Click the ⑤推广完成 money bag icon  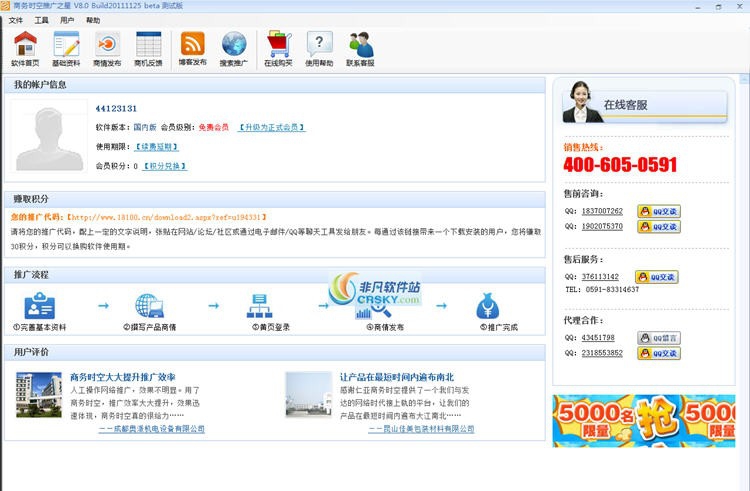[487, 306]
